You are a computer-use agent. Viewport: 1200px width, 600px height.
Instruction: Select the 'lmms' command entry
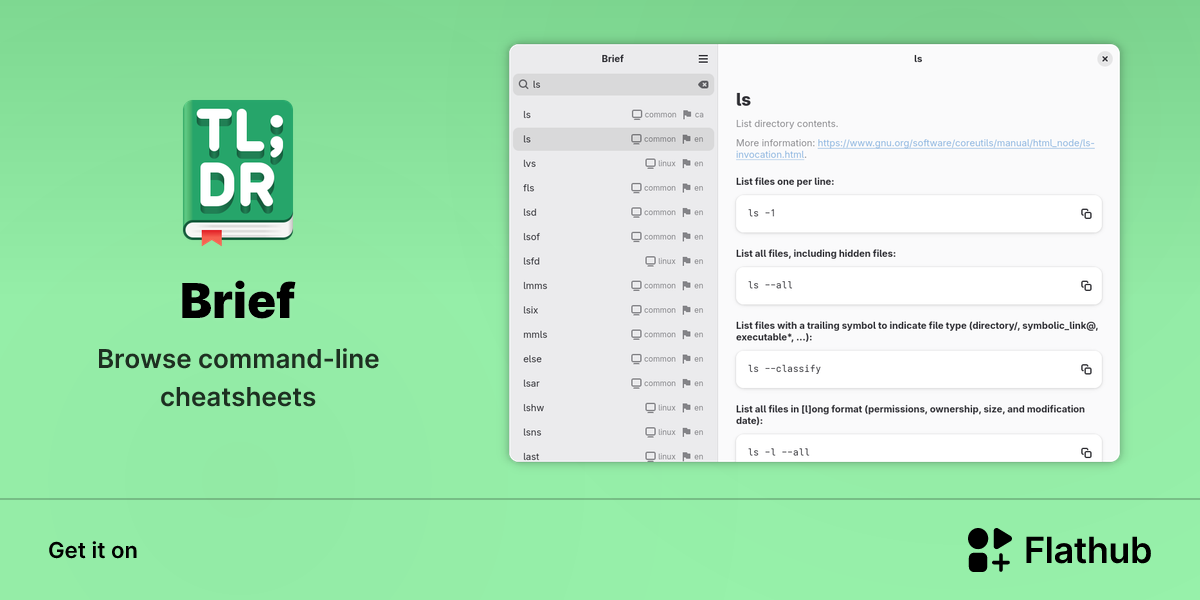pyautogui.click(x=613, y=286)
